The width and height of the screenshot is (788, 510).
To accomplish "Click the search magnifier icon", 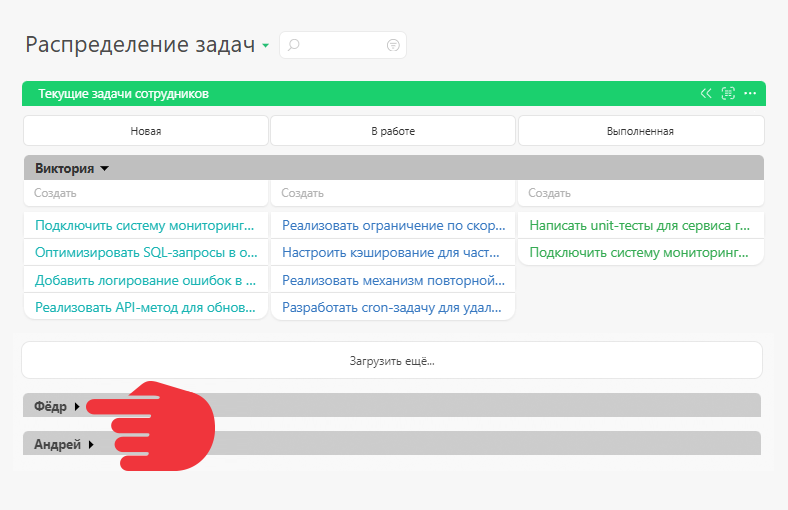I will (293, 45).
